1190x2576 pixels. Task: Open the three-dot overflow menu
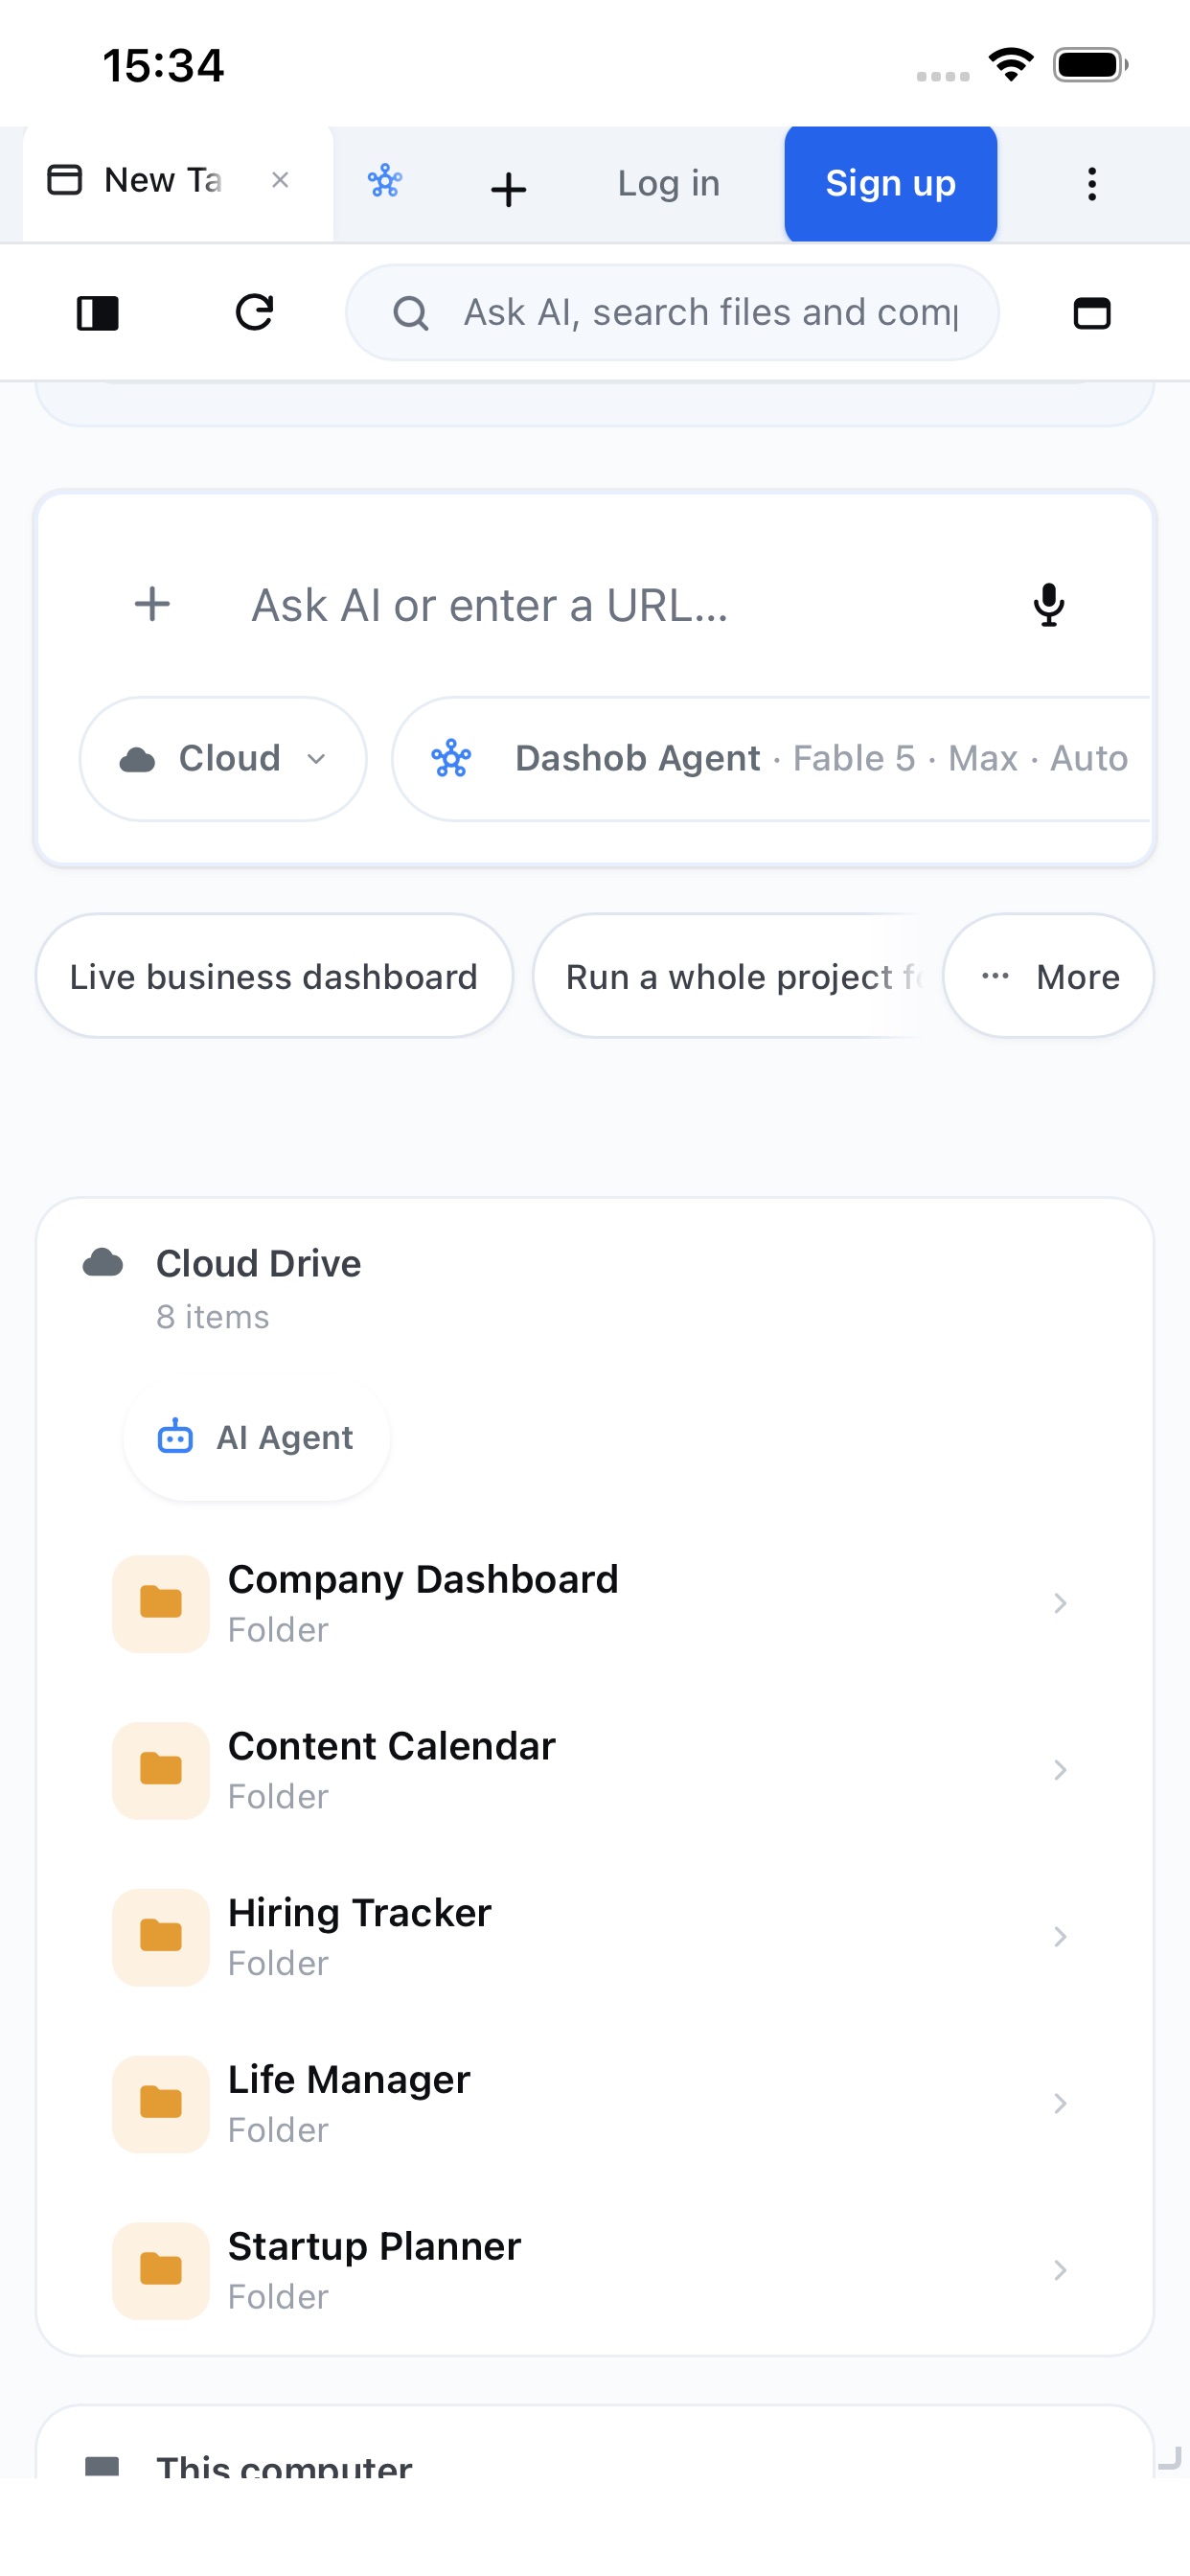click(x=1092, y=184)
